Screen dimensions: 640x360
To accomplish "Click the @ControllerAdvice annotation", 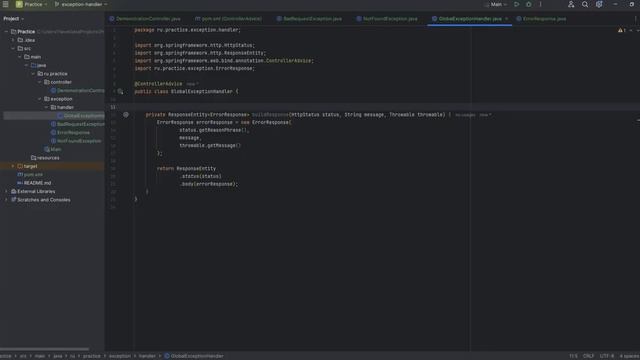I will click(x=158, y=84).
